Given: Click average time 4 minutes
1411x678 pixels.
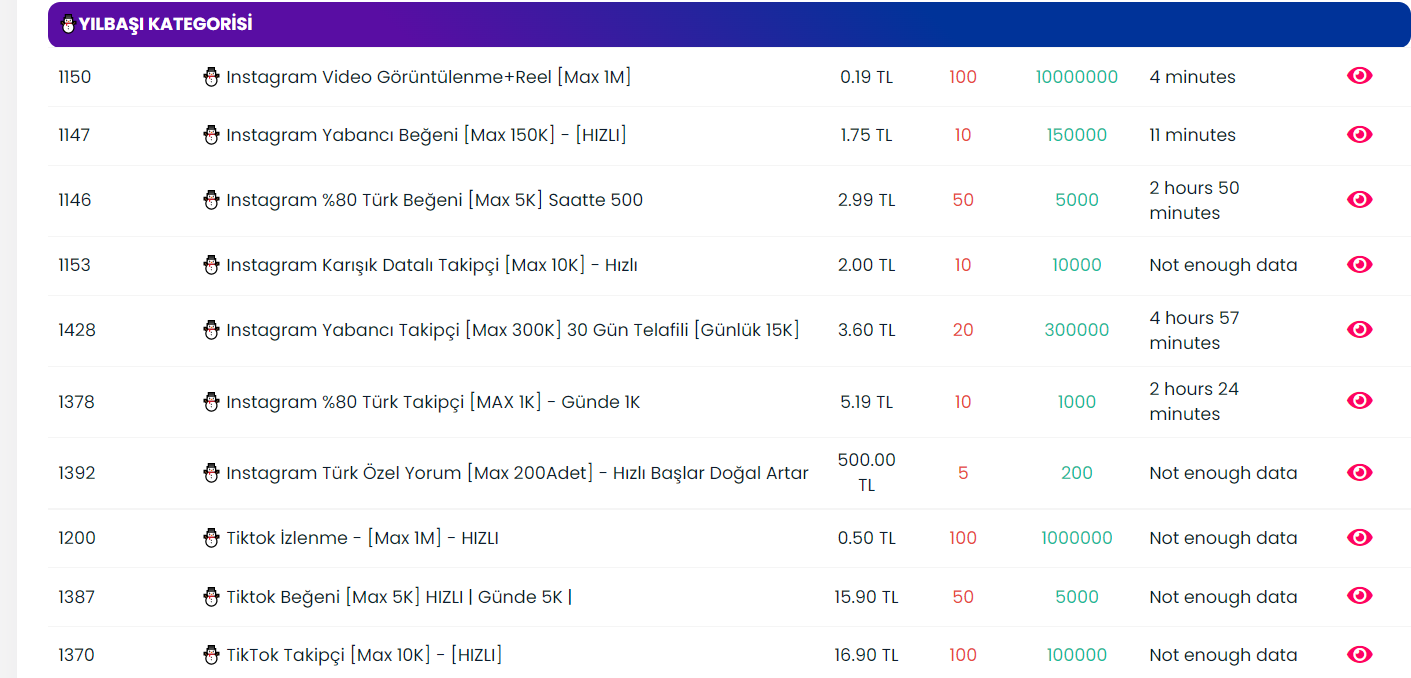Looking at the screenshot, I should coord(1192,77).
